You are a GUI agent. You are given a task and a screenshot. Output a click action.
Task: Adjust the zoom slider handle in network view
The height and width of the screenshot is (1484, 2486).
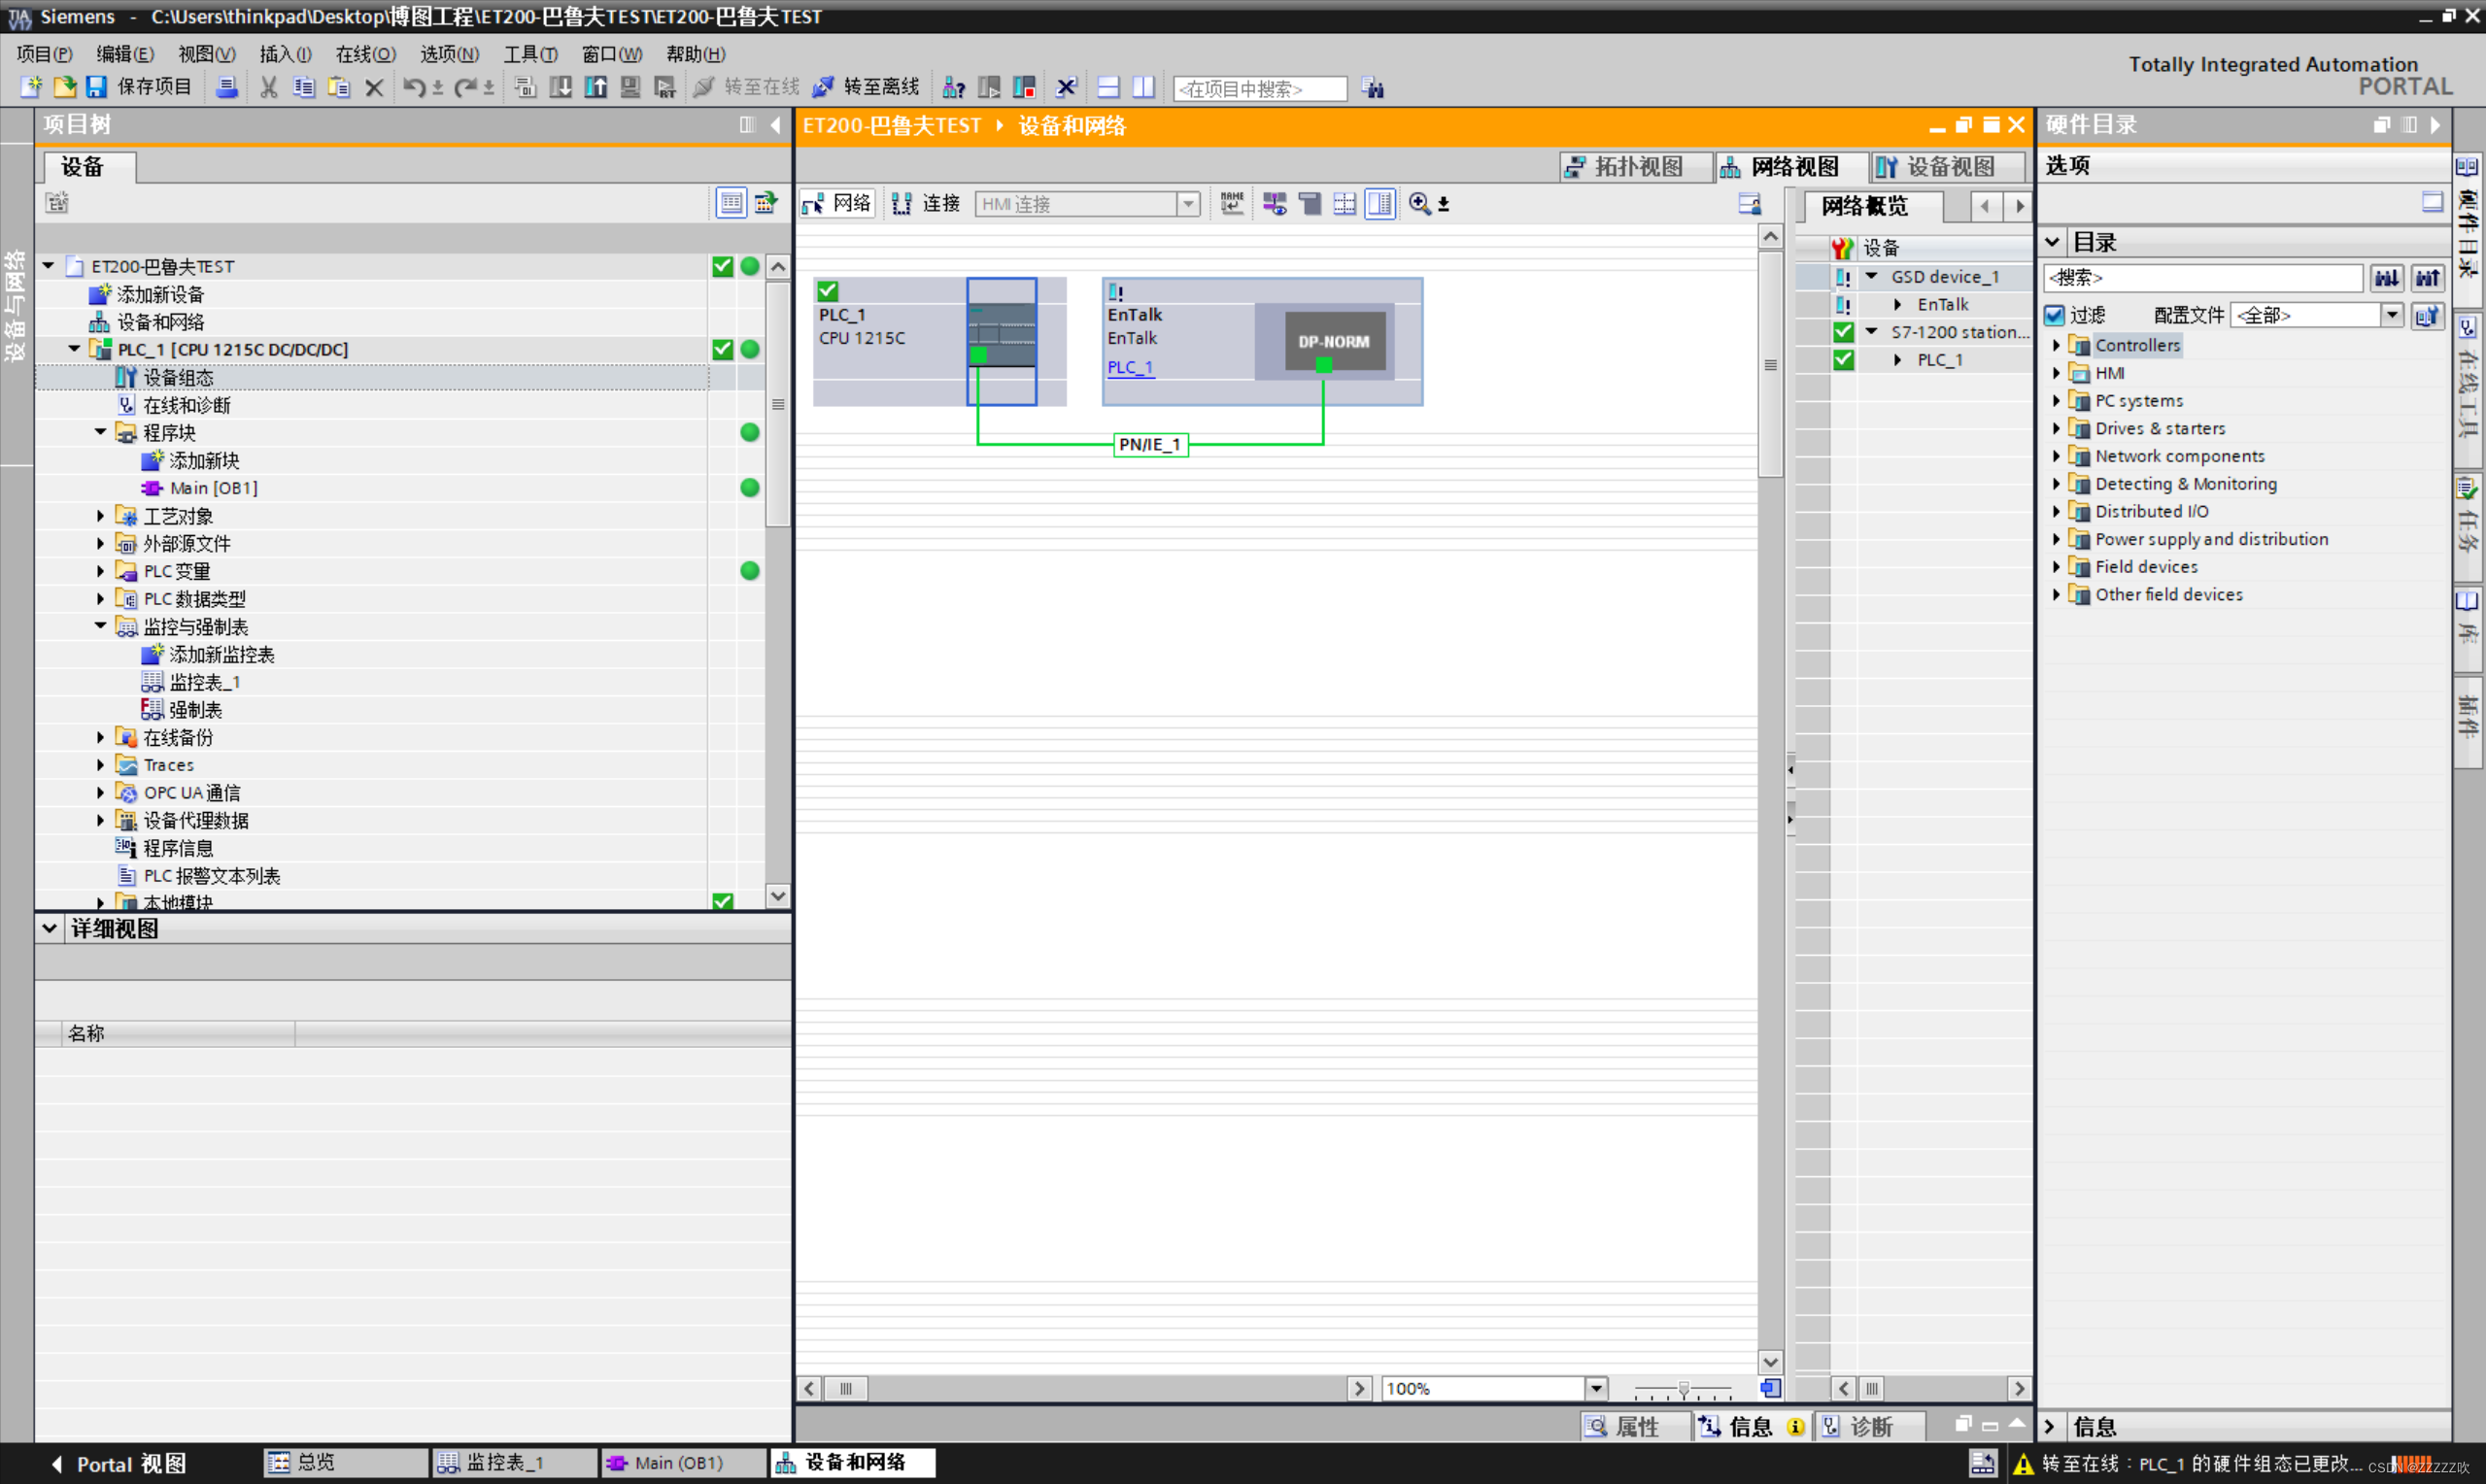(x=1683, y=1388)
